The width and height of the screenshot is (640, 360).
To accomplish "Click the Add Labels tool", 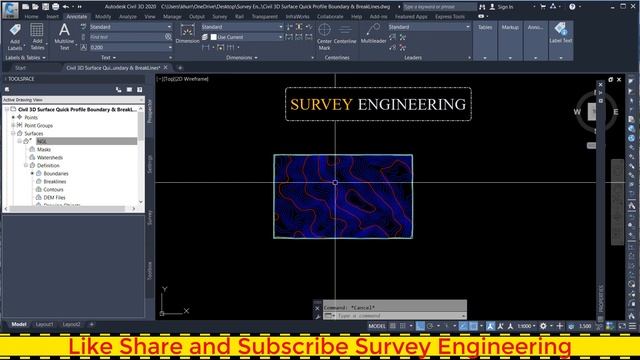I will (15, 37).
